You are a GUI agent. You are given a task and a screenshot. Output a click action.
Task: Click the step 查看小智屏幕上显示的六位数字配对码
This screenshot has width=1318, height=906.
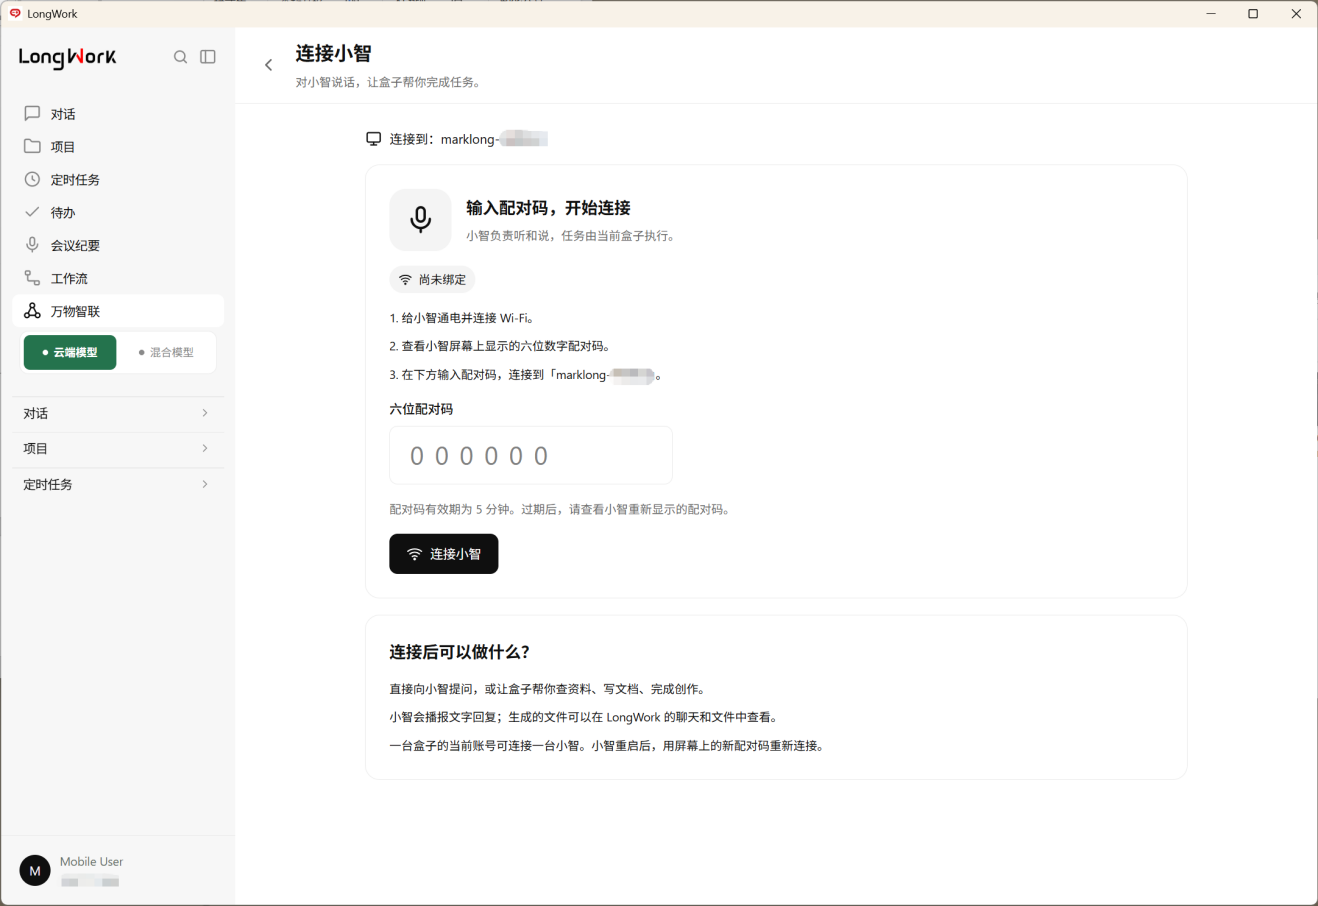coord(500,346)
